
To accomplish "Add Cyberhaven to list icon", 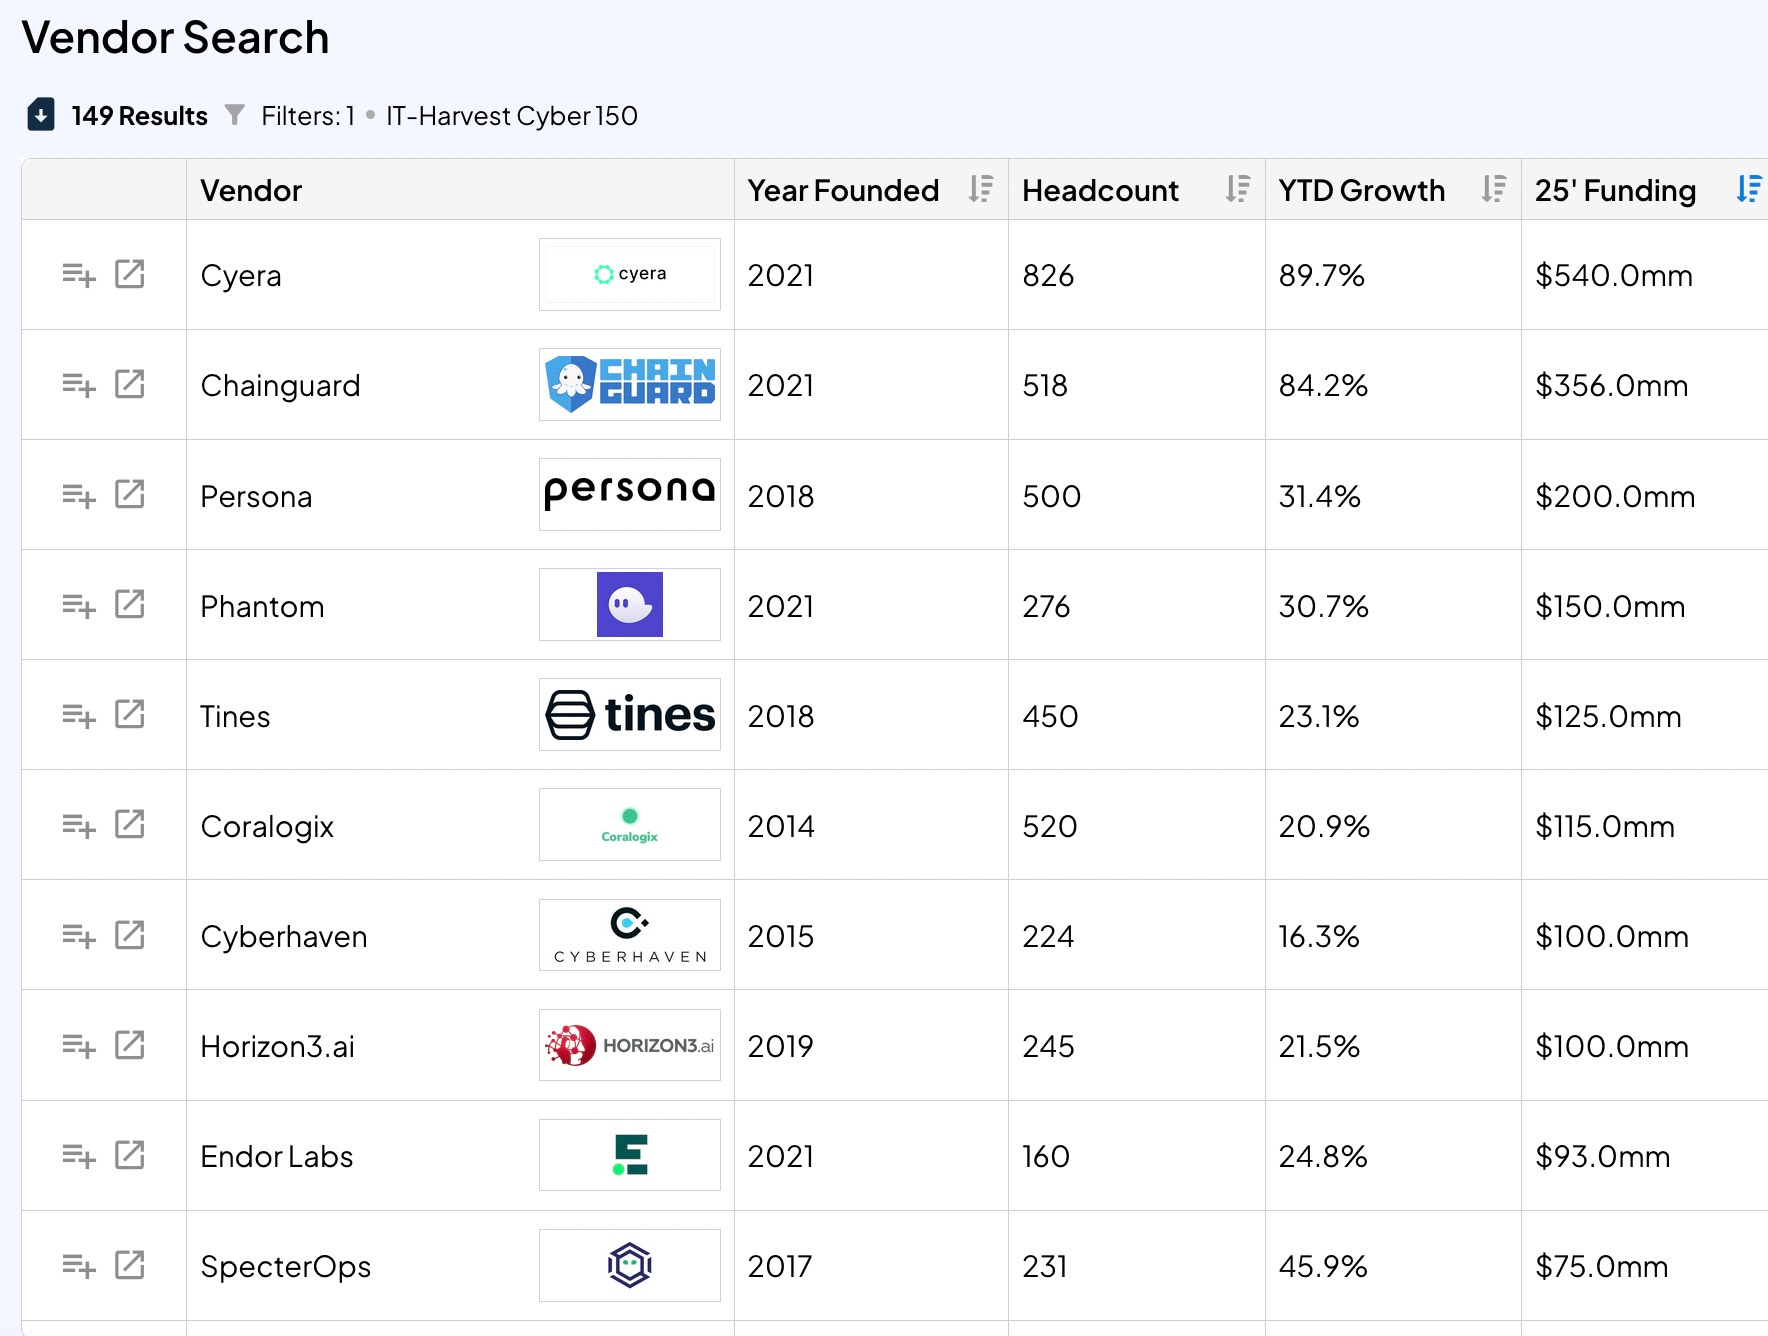I will point(79,936).
